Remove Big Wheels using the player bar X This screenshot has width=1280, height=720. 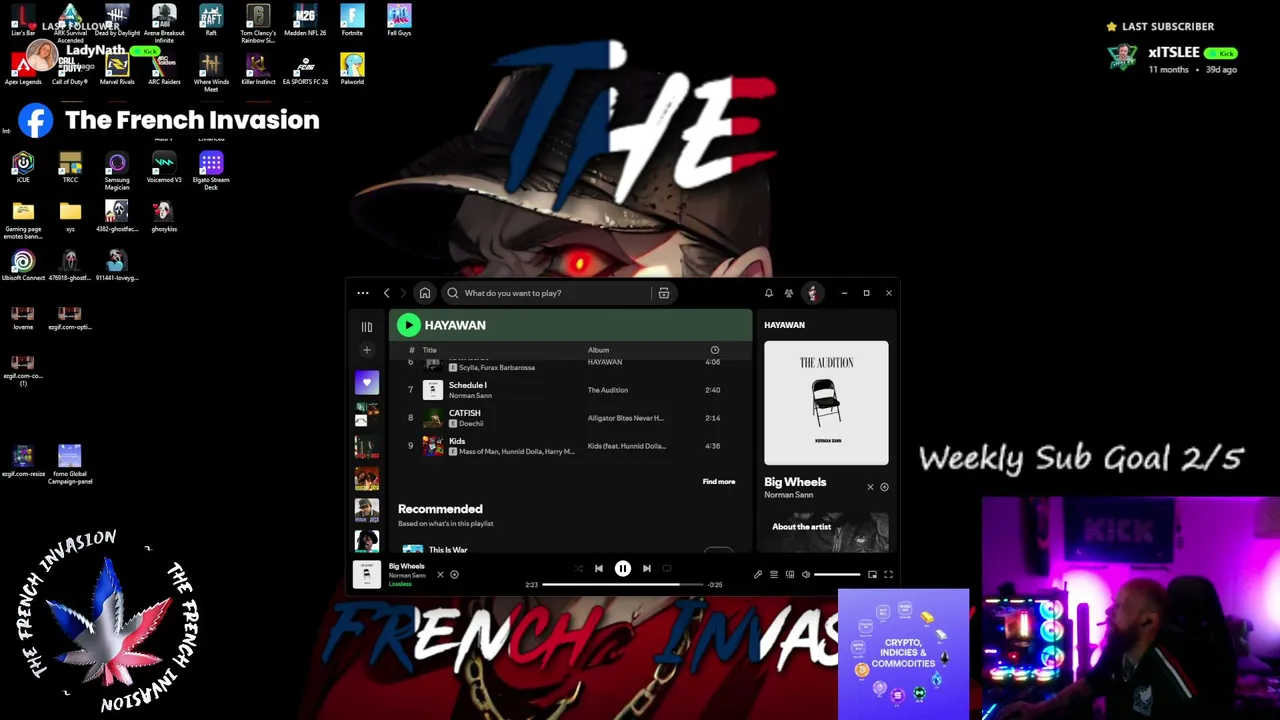click(x=440, y=575)
